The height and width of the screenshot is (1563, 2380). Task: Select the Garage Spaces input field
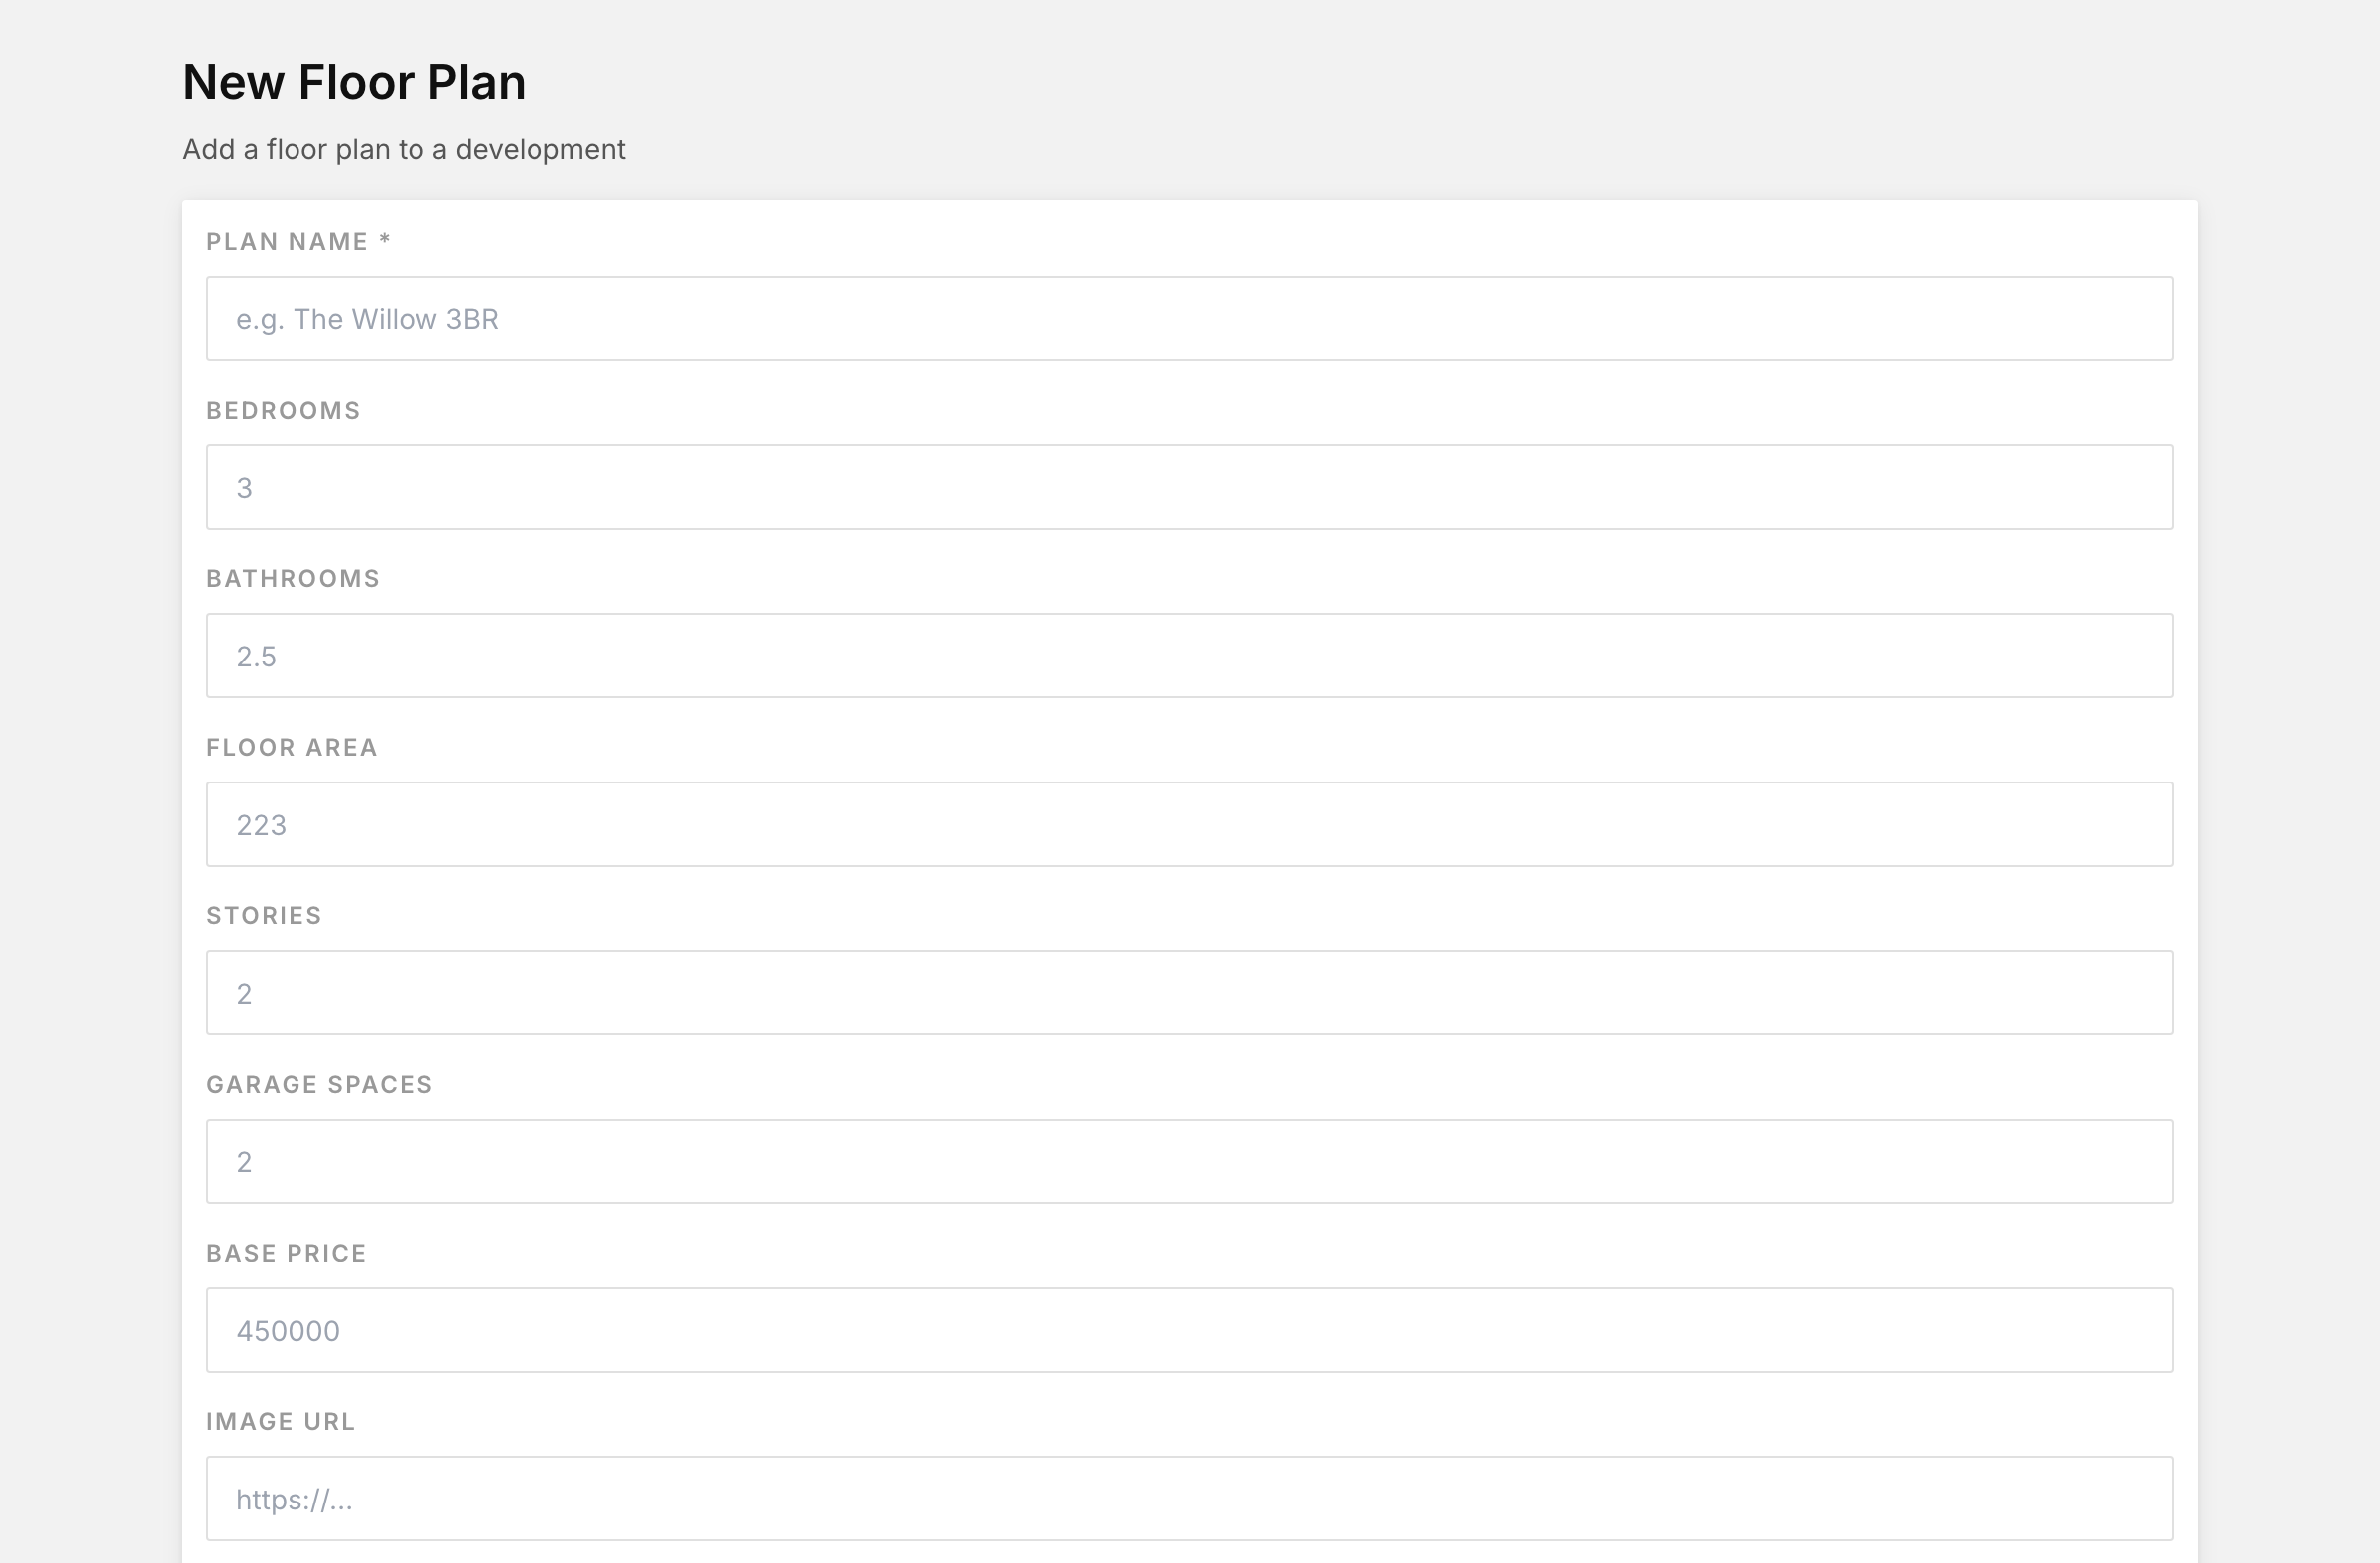[1189, 1161]
